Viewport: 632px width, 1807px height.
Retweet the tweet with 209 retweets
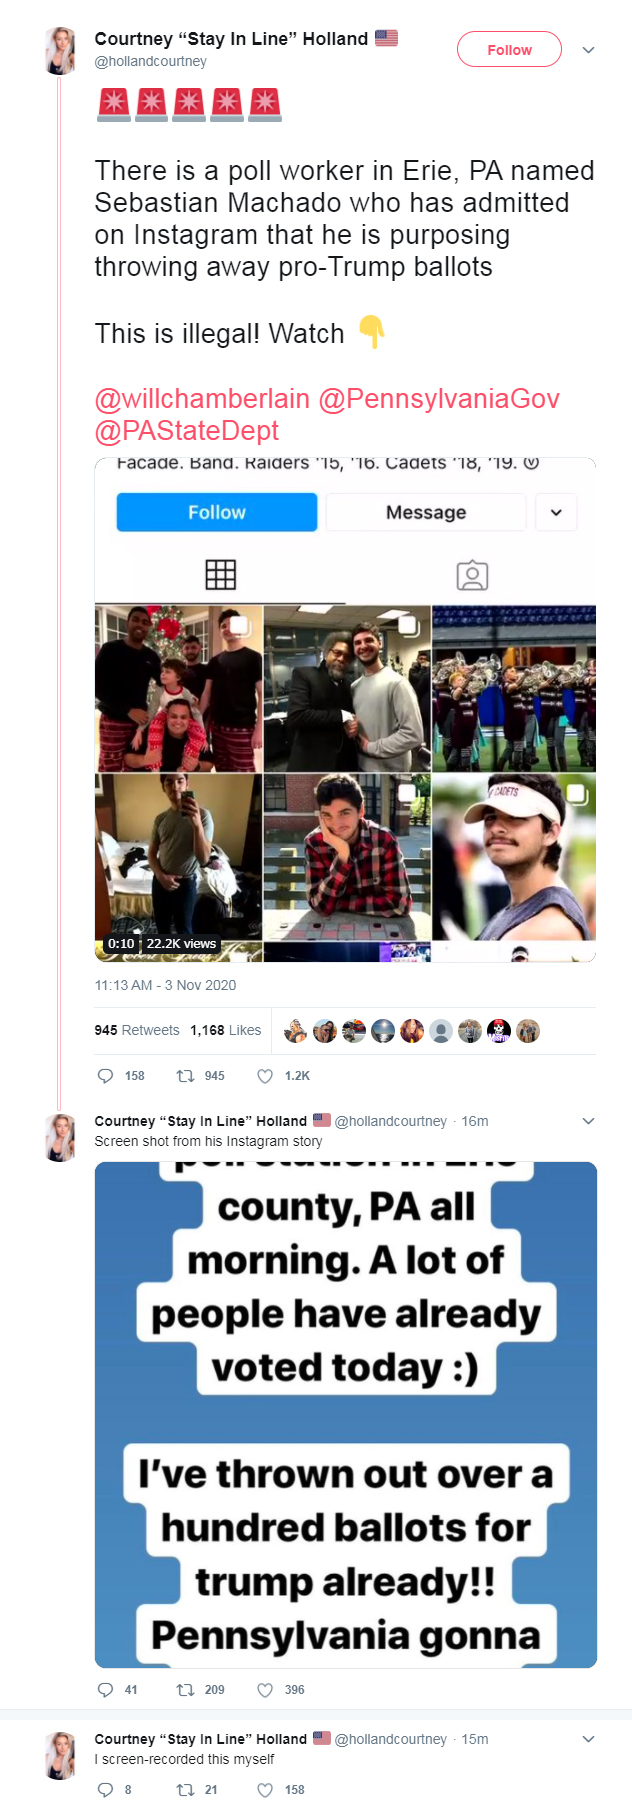[x=185, y=1690]
